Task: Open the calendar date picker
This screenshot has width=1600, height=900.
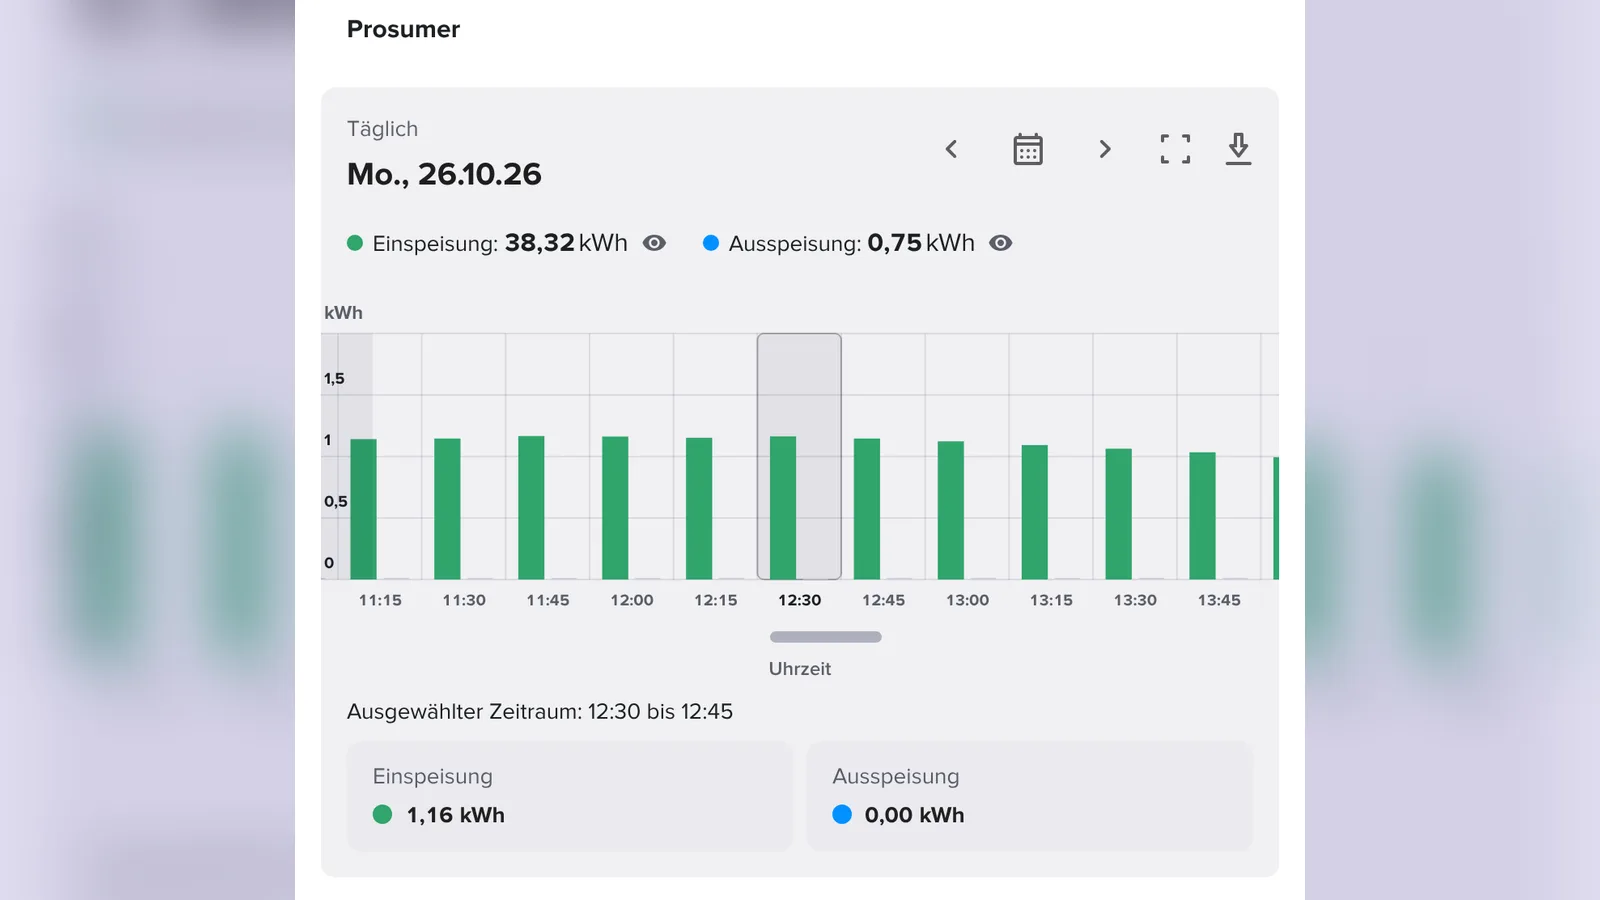Action: click(x=1027, y=149)
